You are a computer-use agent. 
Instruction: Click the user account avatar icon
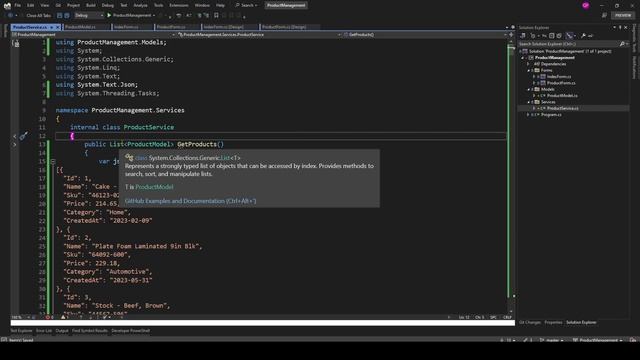[x=585, y=5]
